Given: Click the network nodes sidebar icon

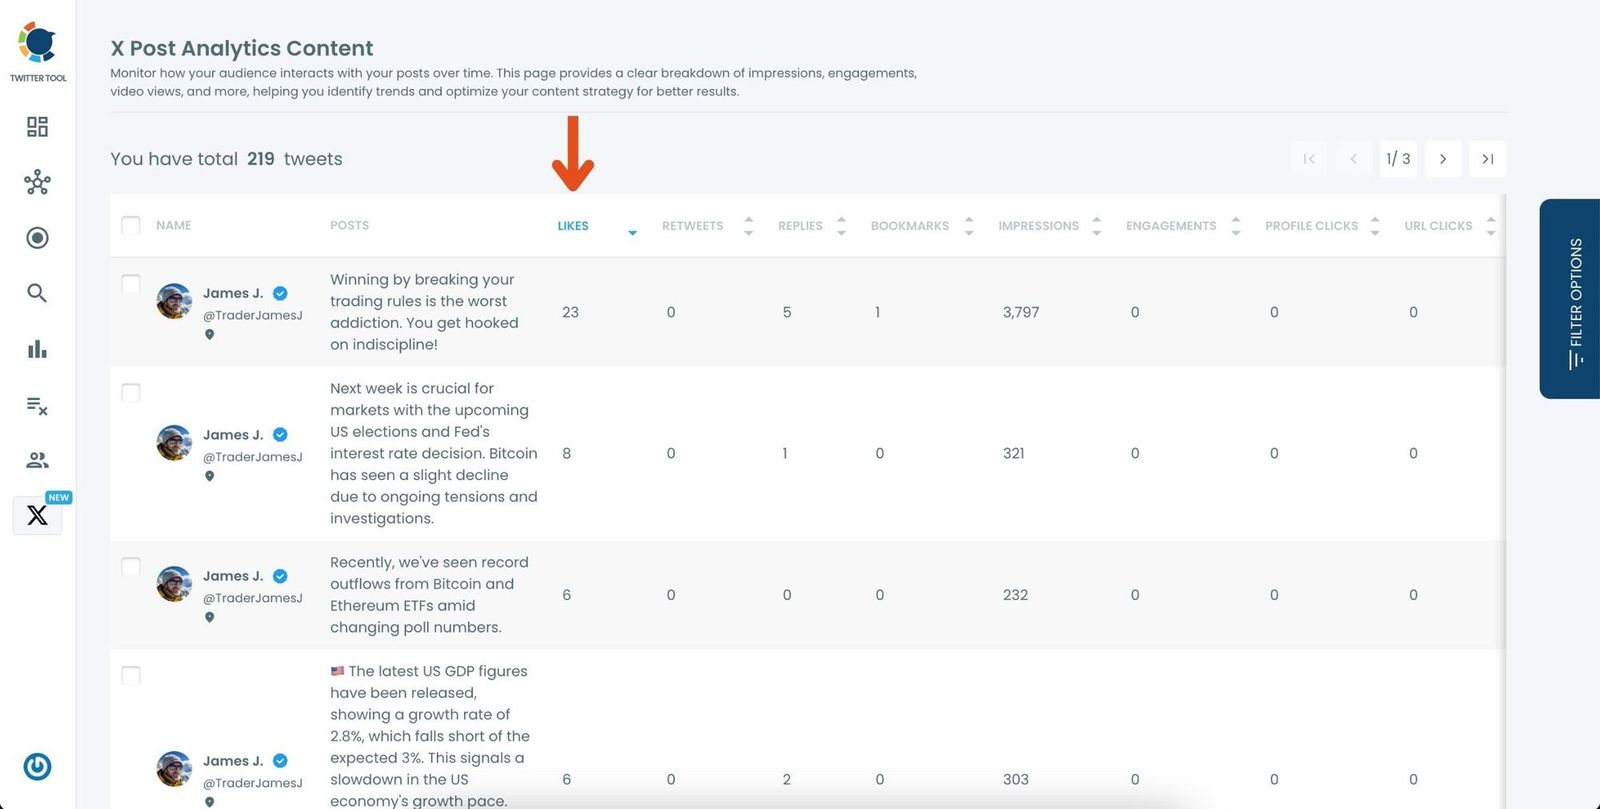Looking at the screenshot, I should pyautogui.click(x=37, y=182).
